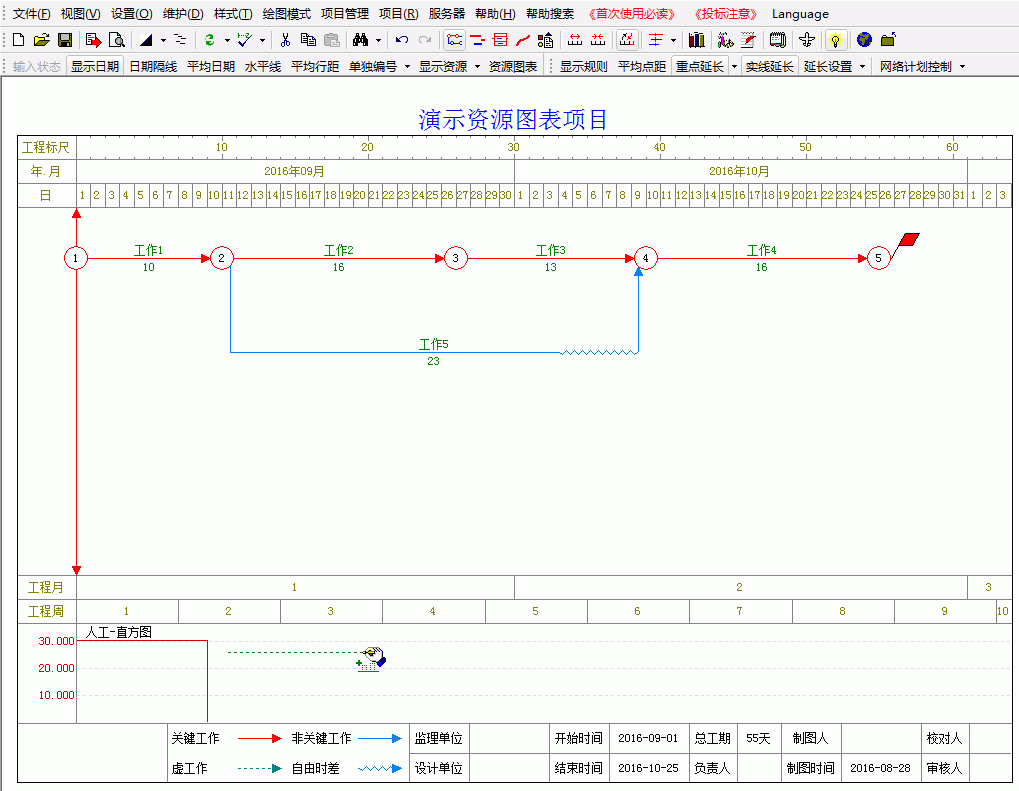1019x791 pixels.
Task: Click the red curve line icon
Action: pyautogui.click(x=523, y=40)
